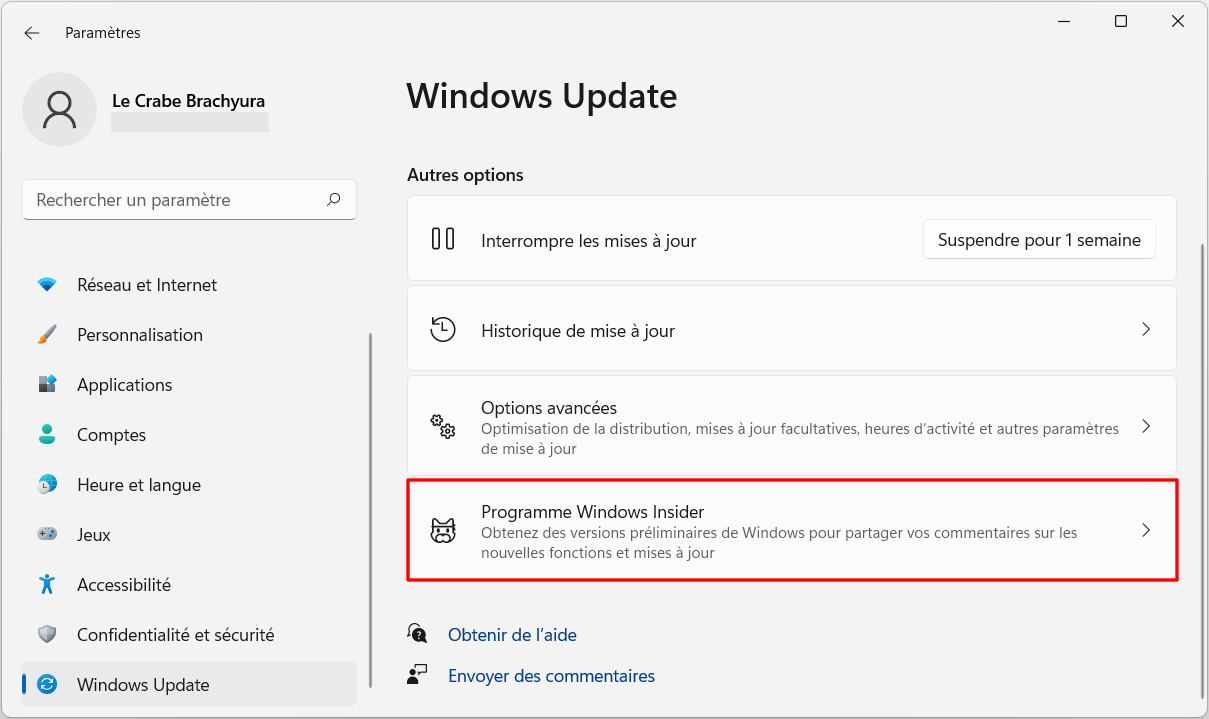Click the Confidentialité et sécurité shield icon
The height and width of the screenshot is (719, 1209).
coord(47,635)
